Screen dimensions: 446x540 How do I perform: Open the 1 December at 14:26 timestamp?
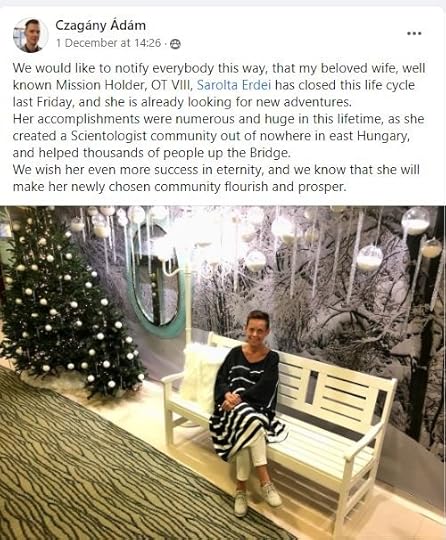point(108,43)
